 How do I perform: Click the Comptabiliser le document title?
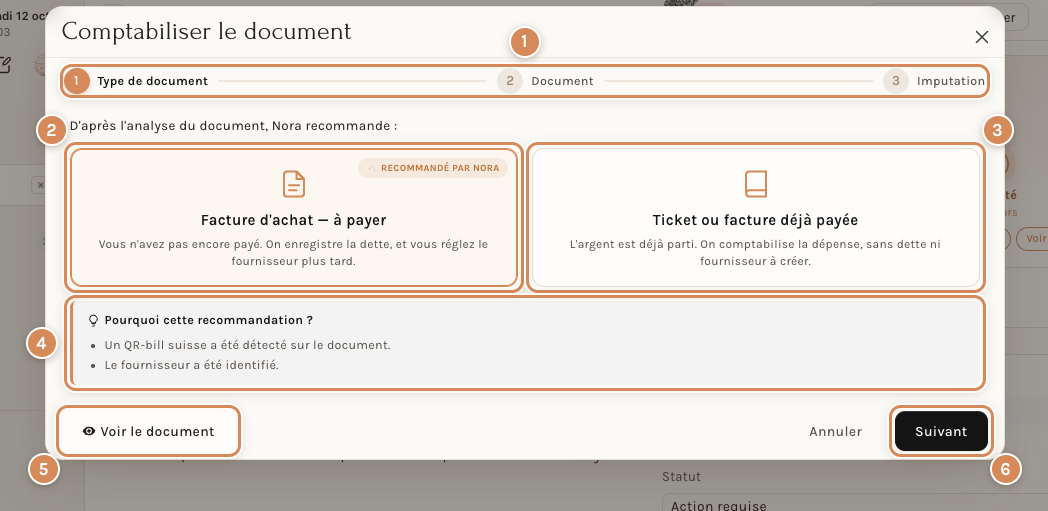(x=207, y=31)
